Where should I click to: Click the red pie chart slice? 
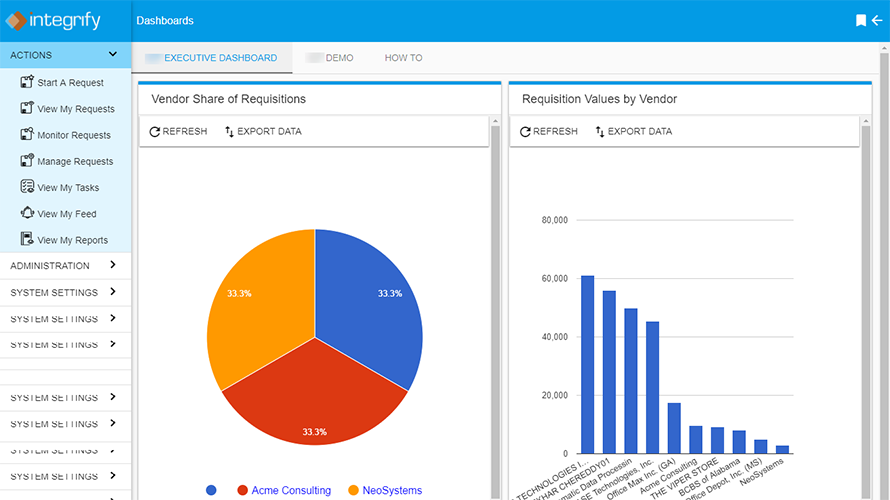point(314,397)
